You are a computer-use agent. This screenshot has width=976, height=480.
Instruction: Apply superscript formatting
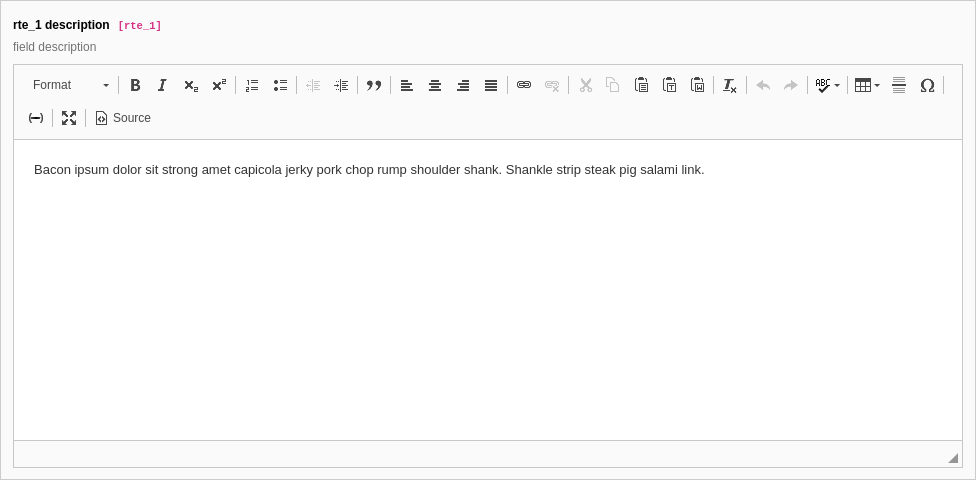click(218, 85)
